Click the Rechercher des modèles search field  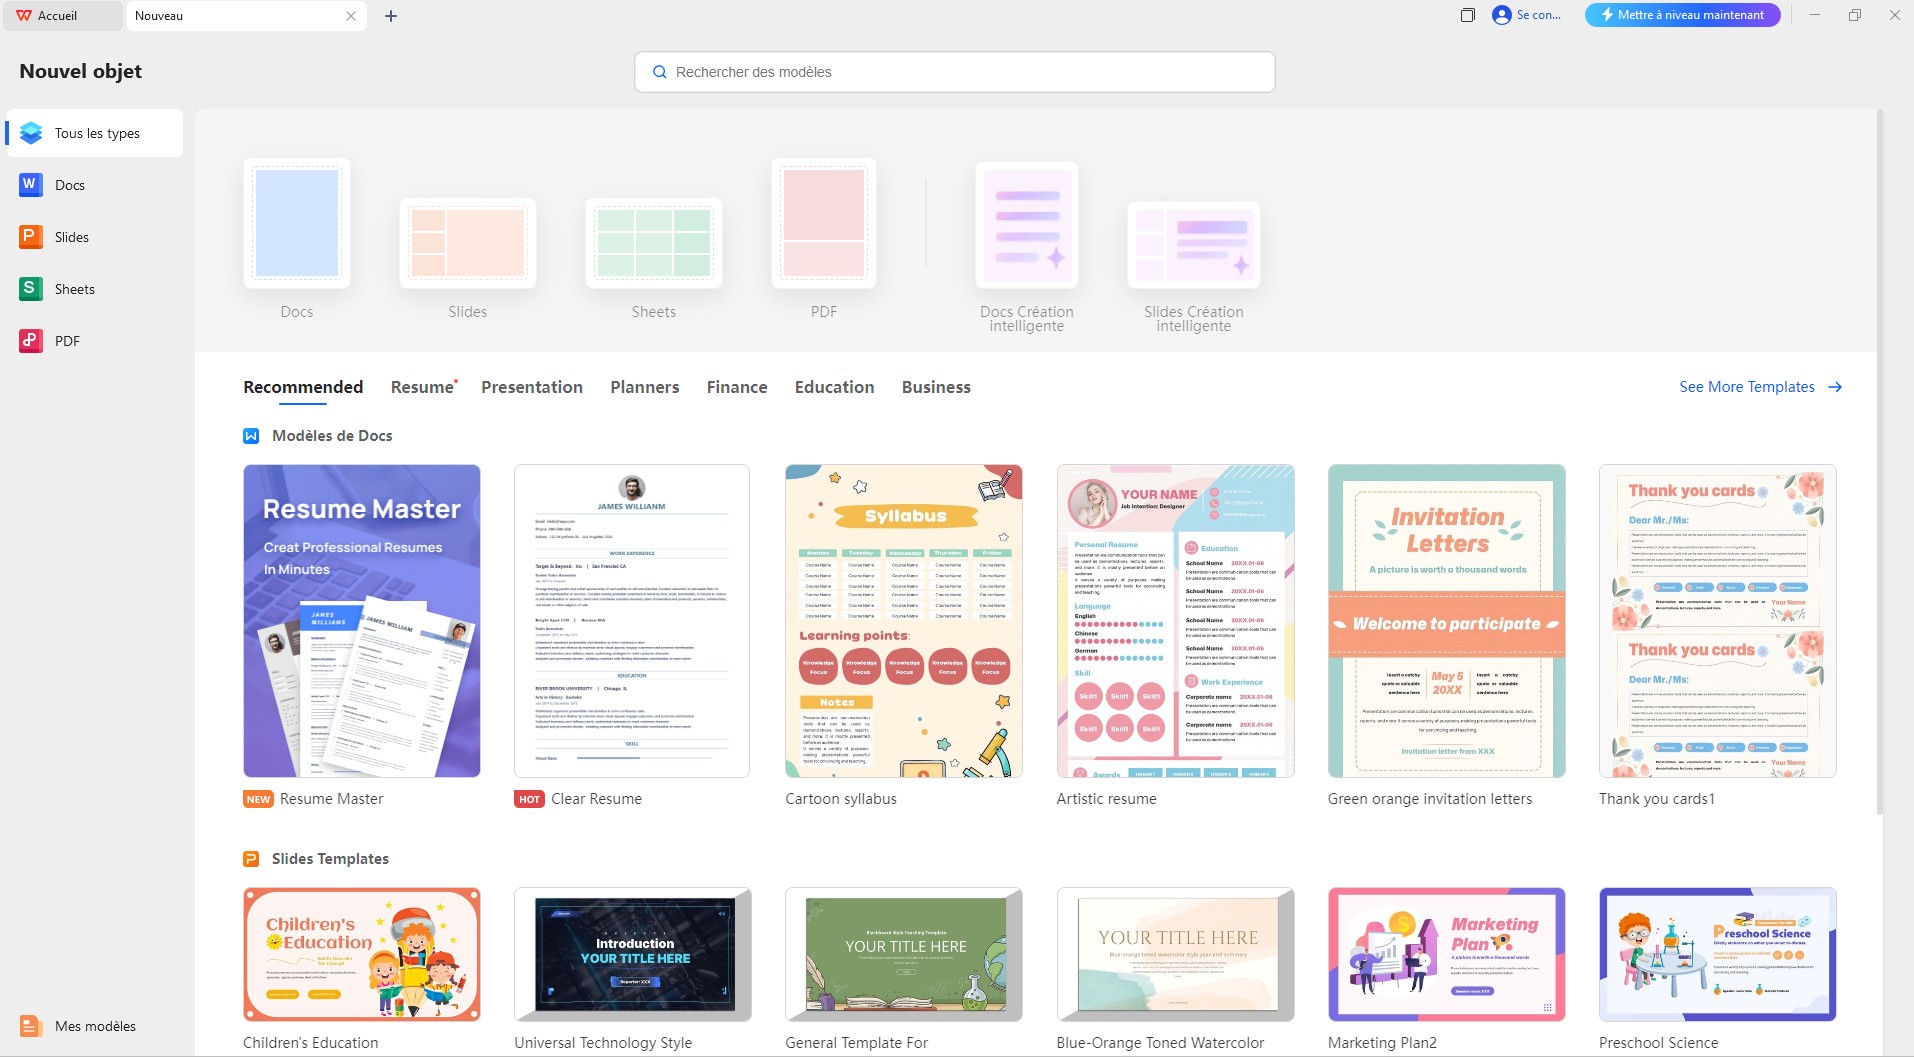point(953,71)
